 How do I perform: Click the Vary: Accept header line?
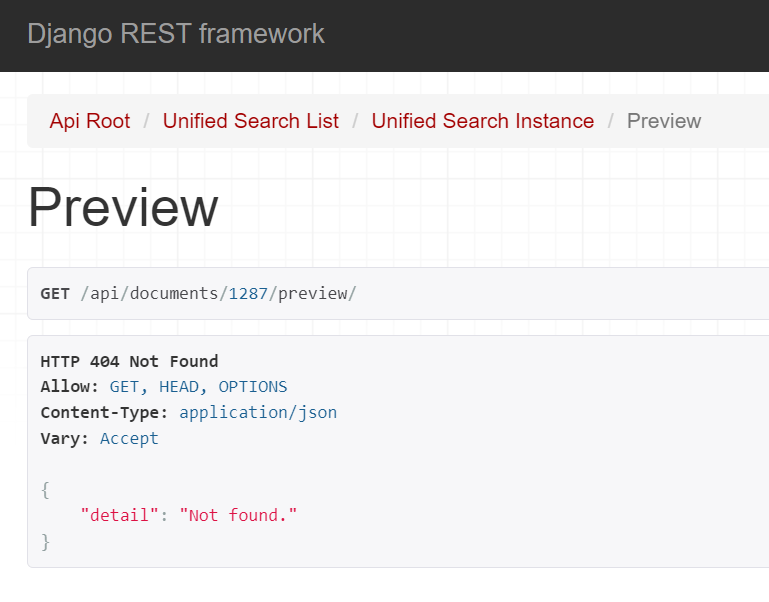click(x=100, y=438)
